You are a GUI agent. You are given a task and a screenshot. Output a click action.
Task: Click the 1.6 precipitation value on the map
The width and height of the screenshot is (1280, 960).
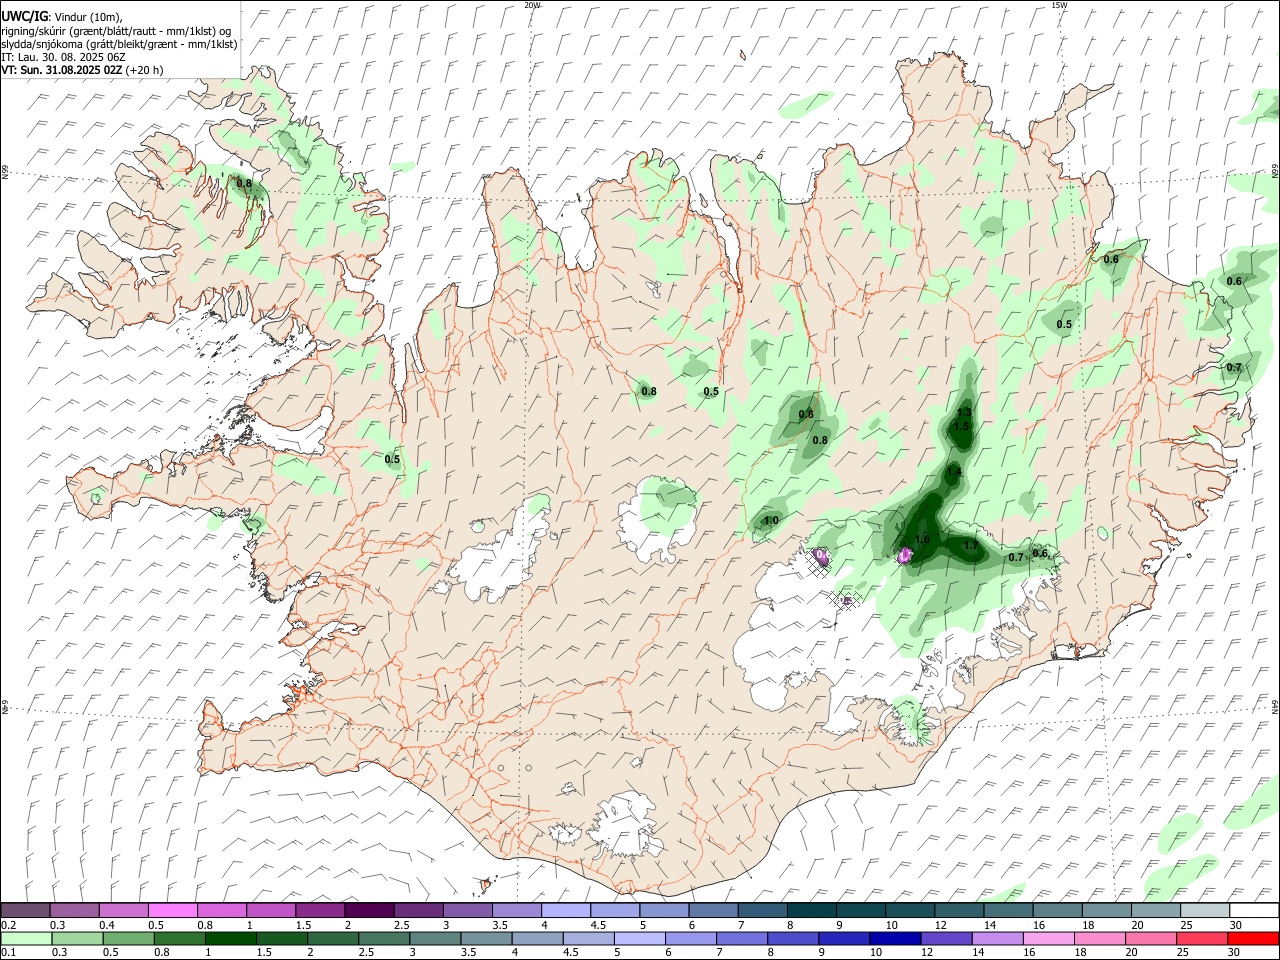(922, 540)
